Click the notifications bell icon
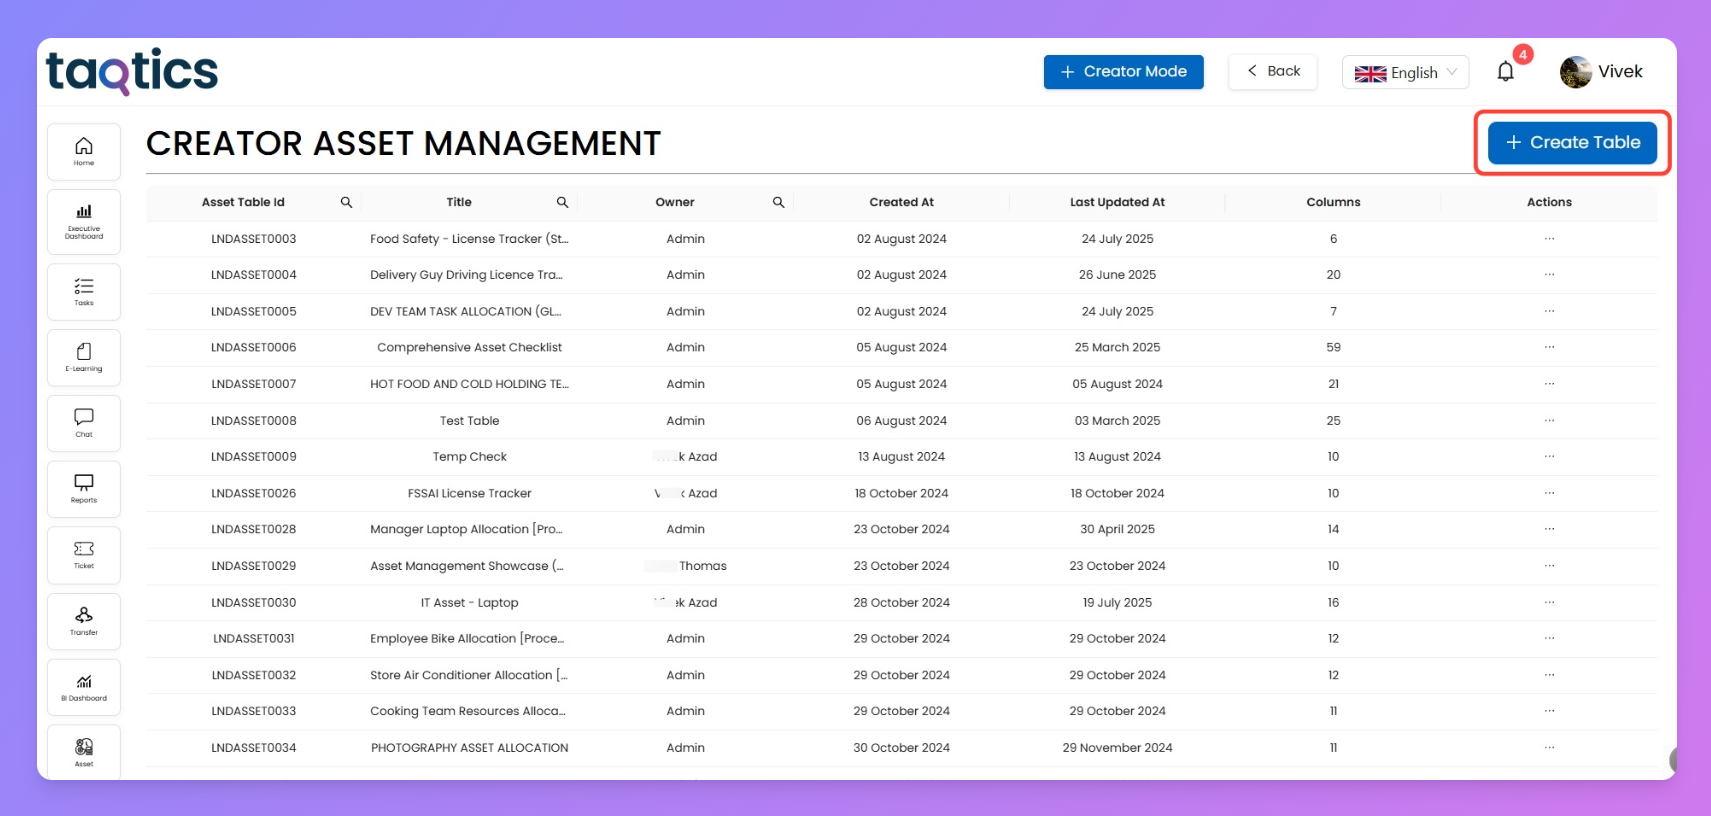The height and width of the screenshot is (816, 1711). point(1506,71)
